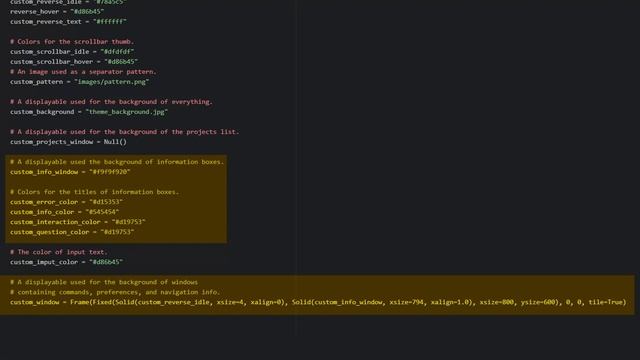This screenshot has height=360, width=640.
Task: Click the reverse_hover = "#d86b45" line
Action: pos(57,11)
